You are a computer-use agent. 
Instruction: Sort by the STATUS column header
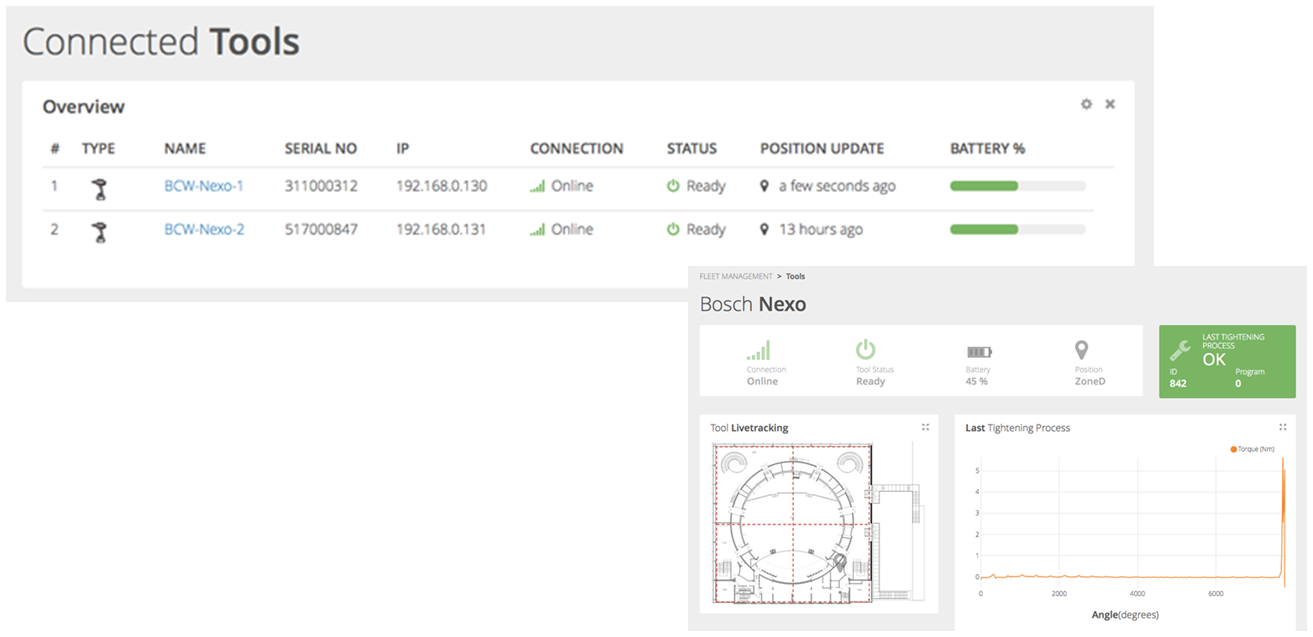pos(692,148)
